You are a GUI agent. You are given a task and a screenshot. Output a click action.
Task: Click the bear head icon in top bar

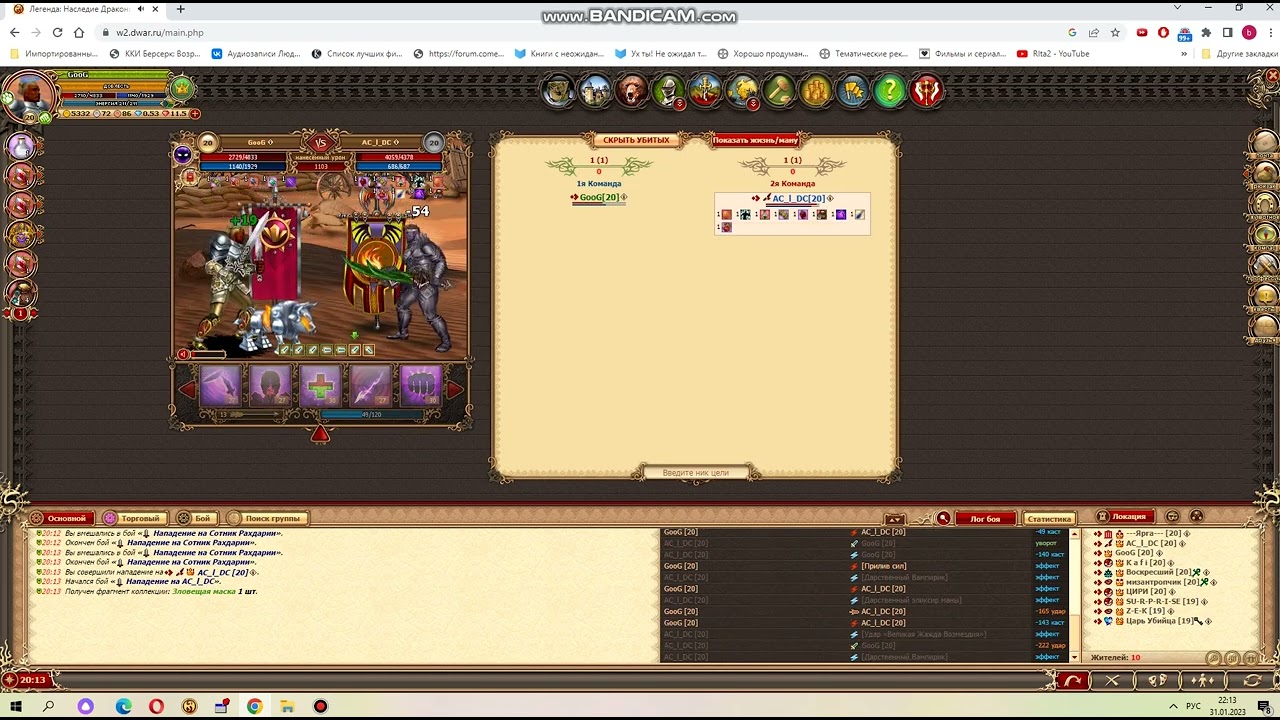click(631, 91)
